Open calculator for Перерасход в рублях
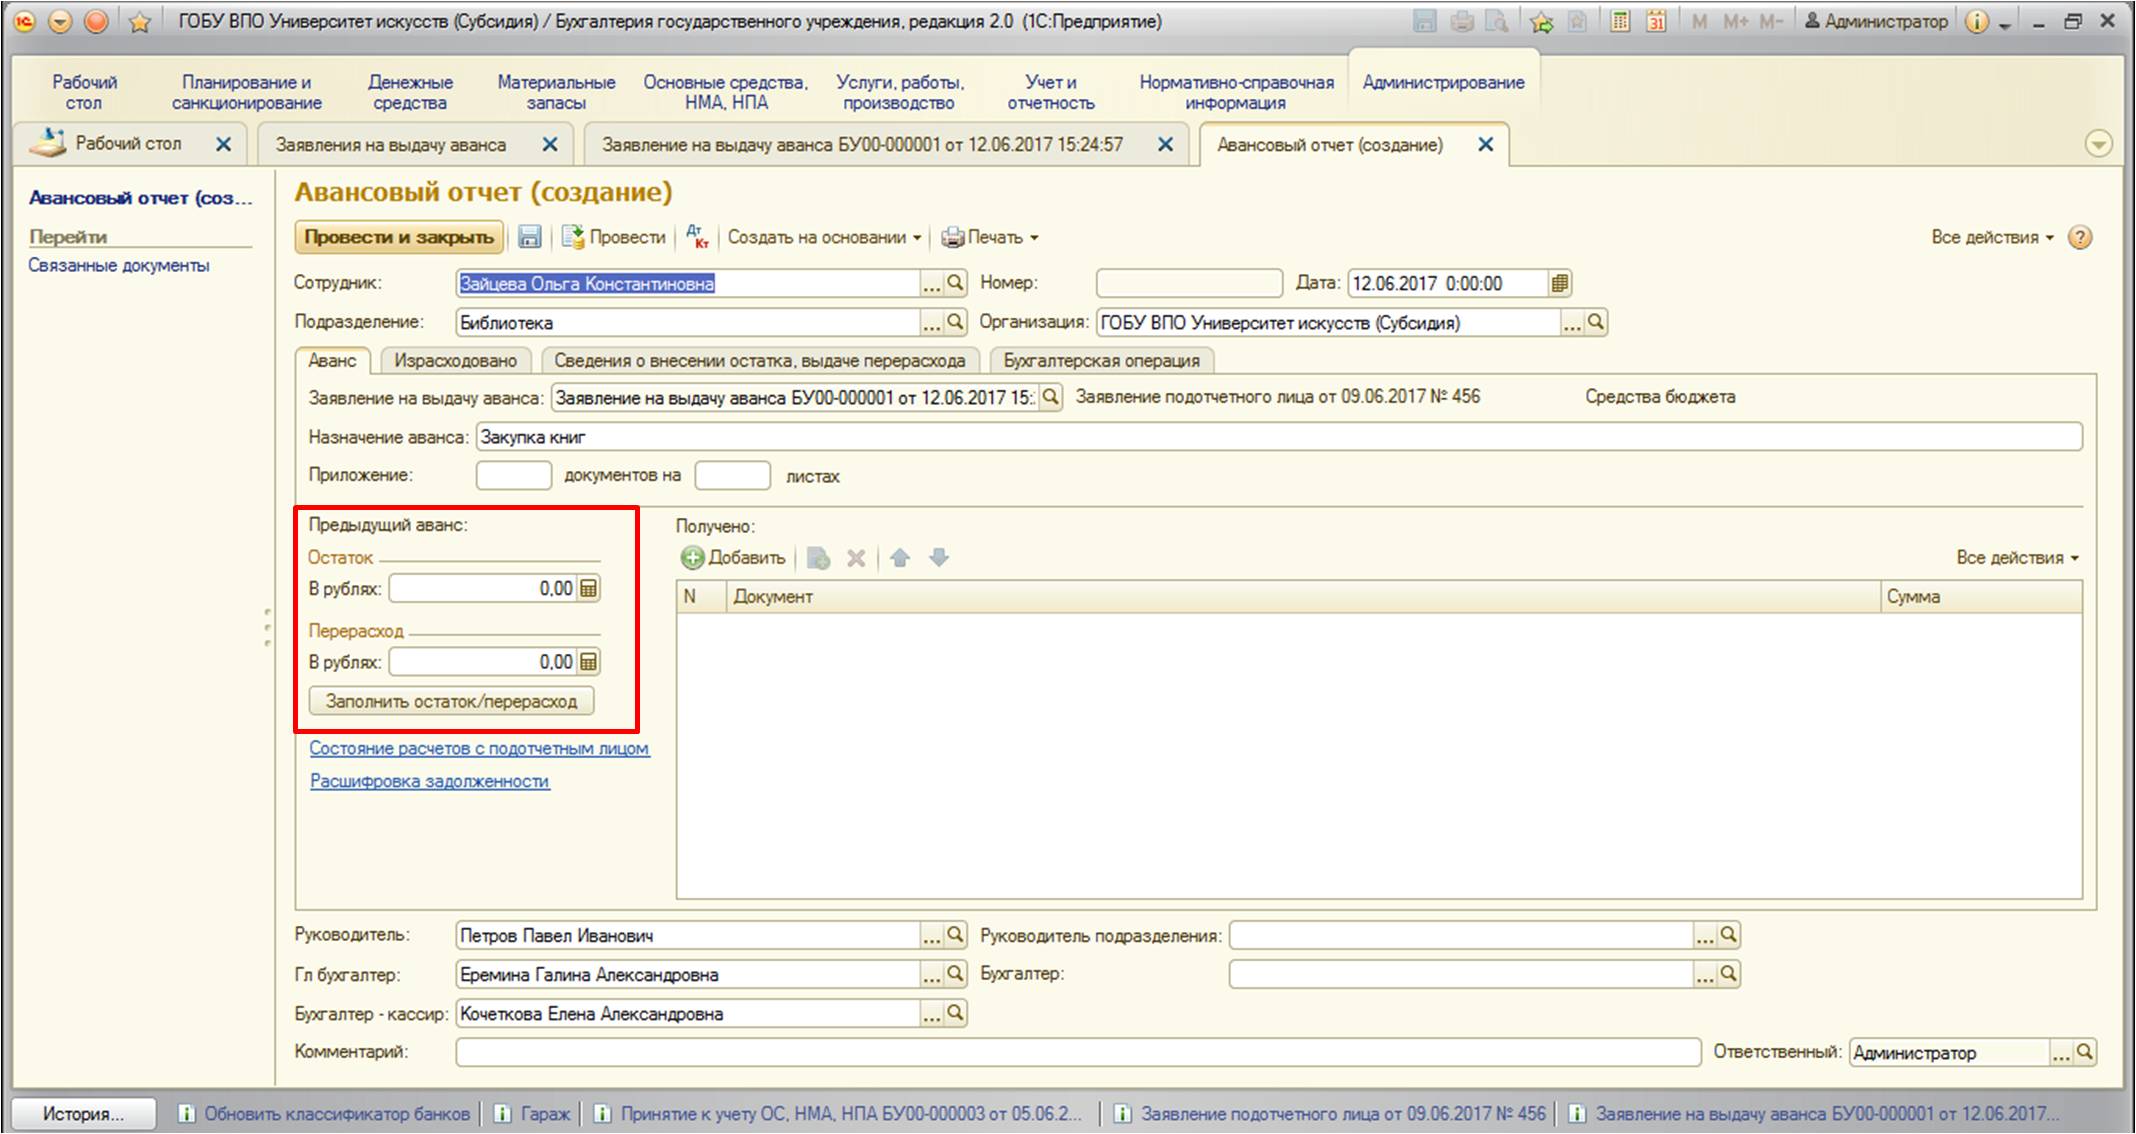This screenshot has width=2136, height=1134. (589, 662)
